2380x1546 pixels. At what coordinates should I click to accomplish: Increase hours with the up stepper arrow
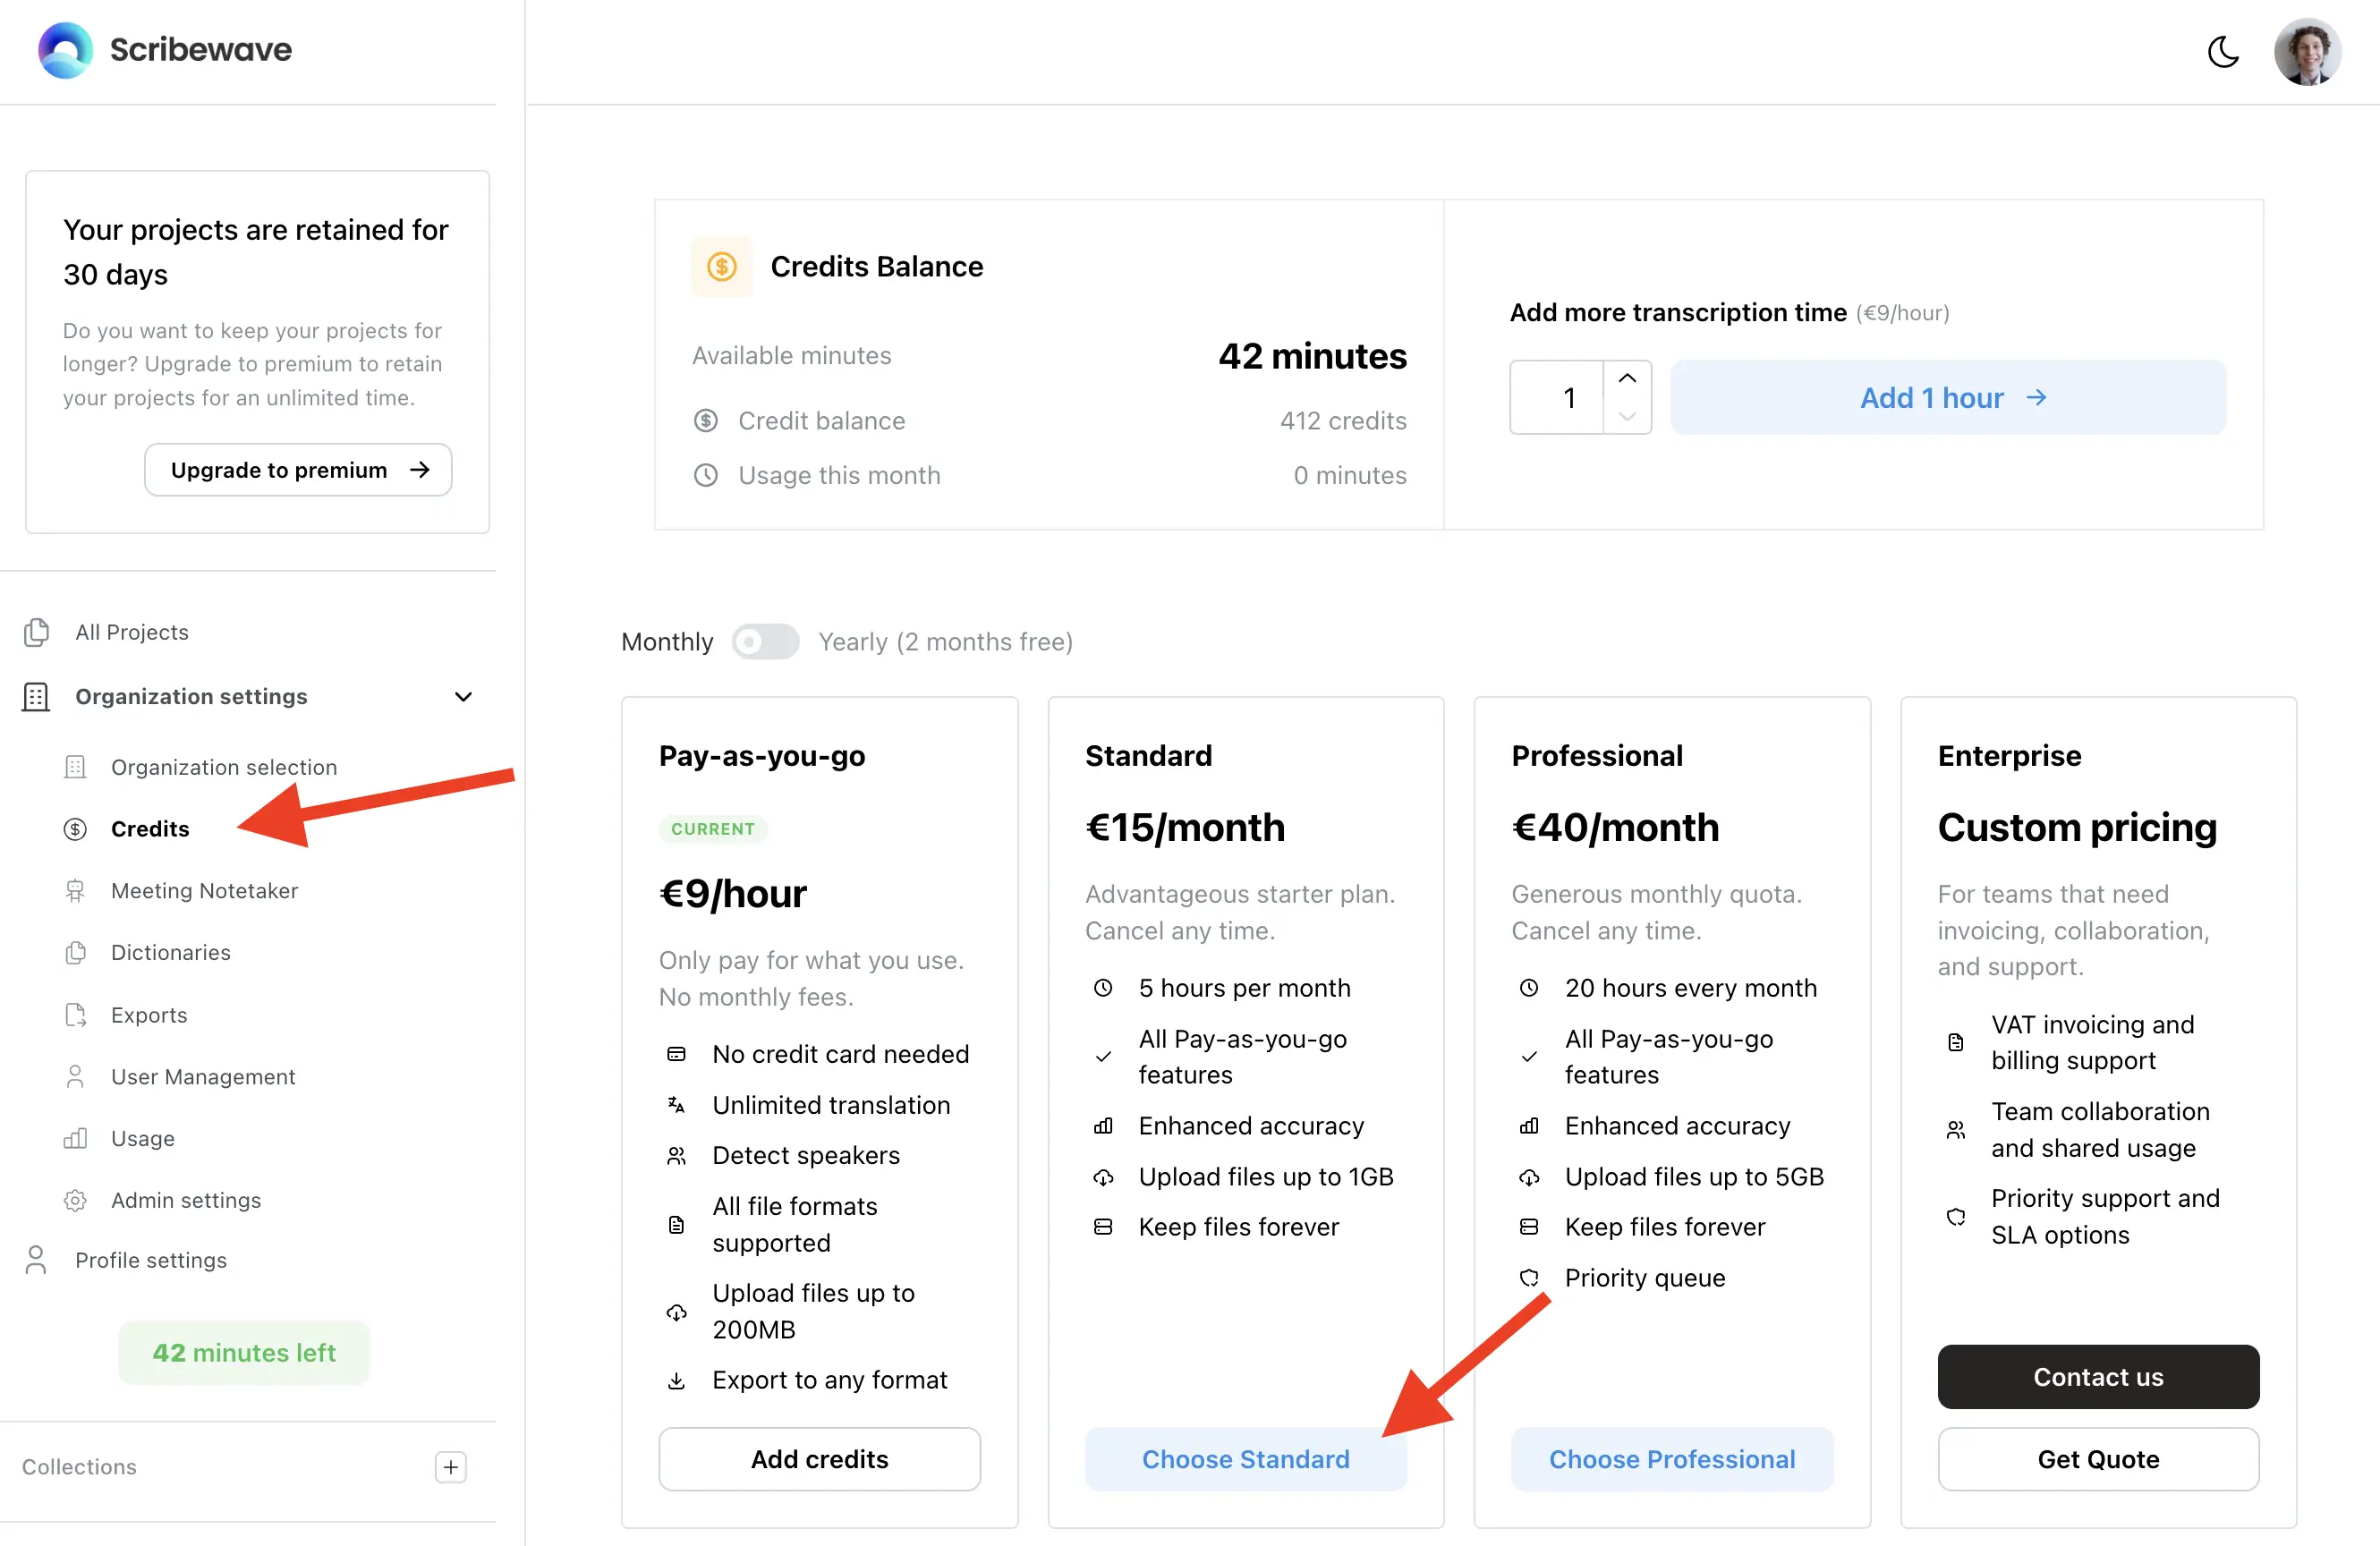pyautogui.click(x=1627, y=378)
